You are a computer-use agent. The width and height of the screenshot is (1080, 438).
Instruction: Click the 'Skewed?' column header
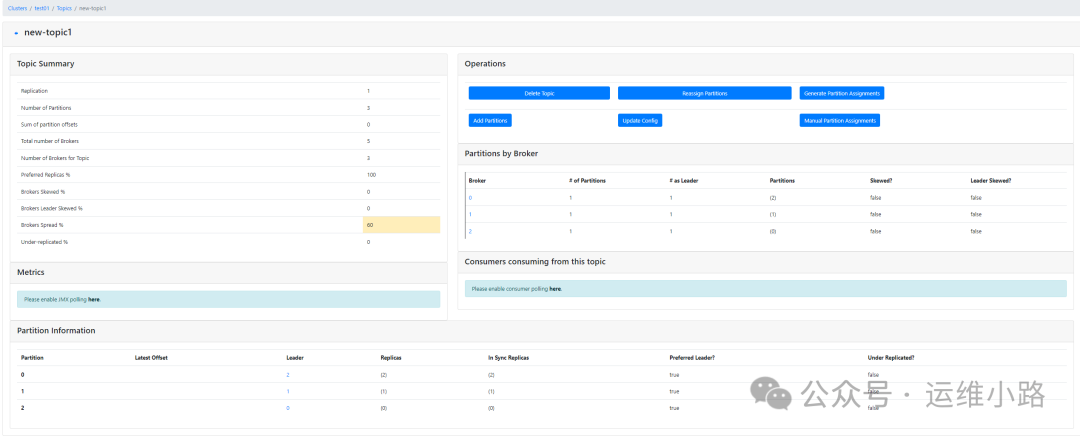(881, 180)
